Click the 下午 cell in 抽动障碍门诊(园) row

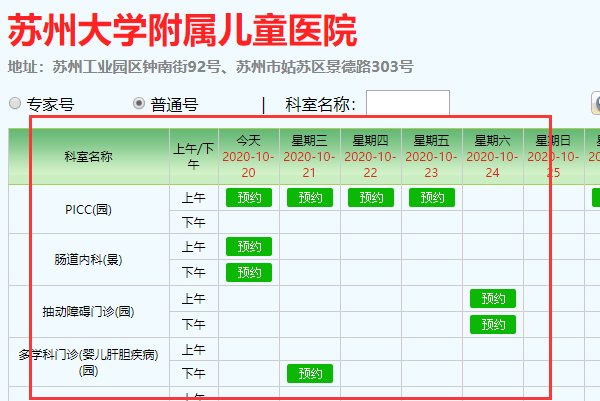pos(194,324)
